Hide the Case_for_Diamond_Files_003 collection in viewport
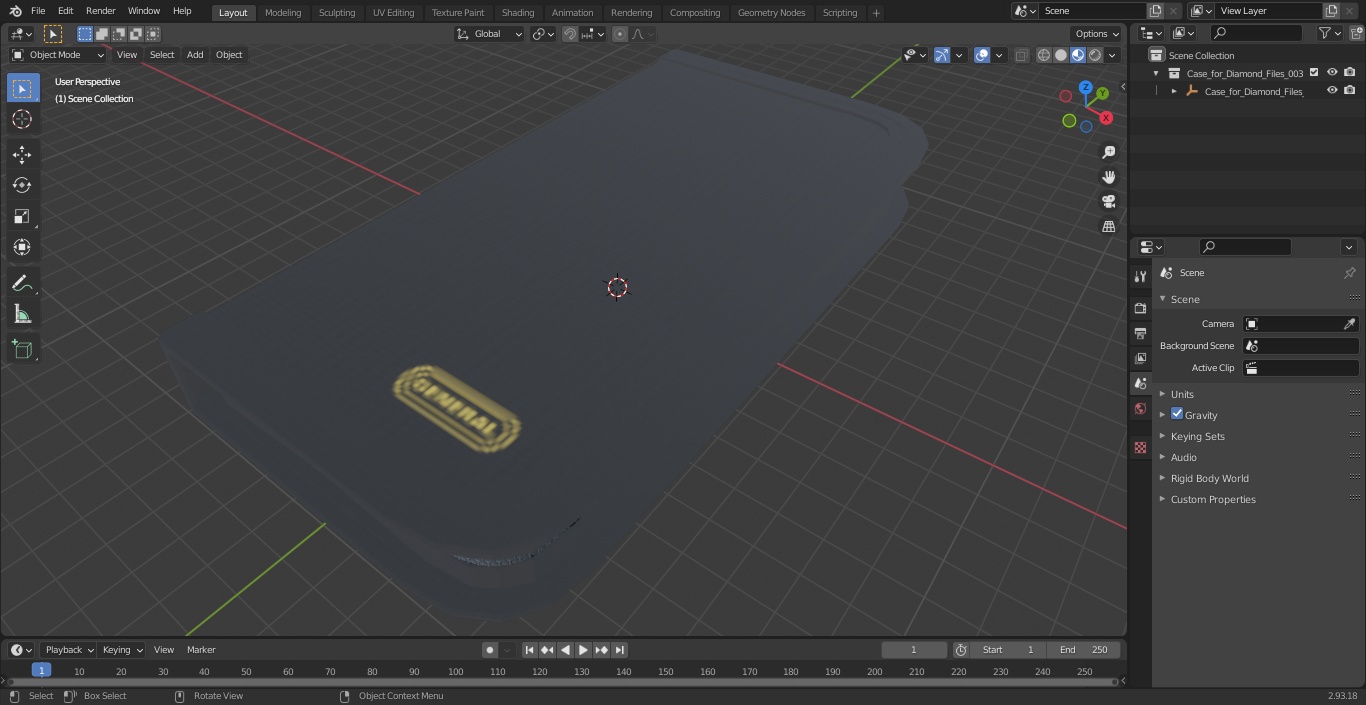The height and width of the screenshot is (705, 1366). pos(1332,73)
